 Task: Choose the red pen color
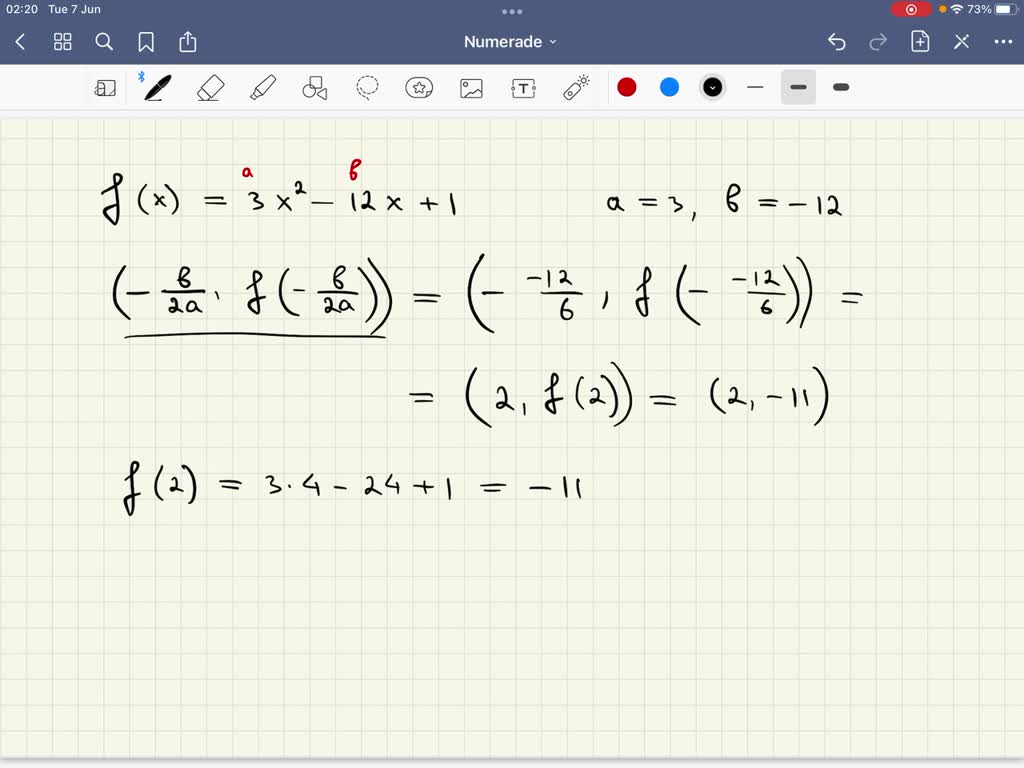pyautogui.click(x=627, y=88)
